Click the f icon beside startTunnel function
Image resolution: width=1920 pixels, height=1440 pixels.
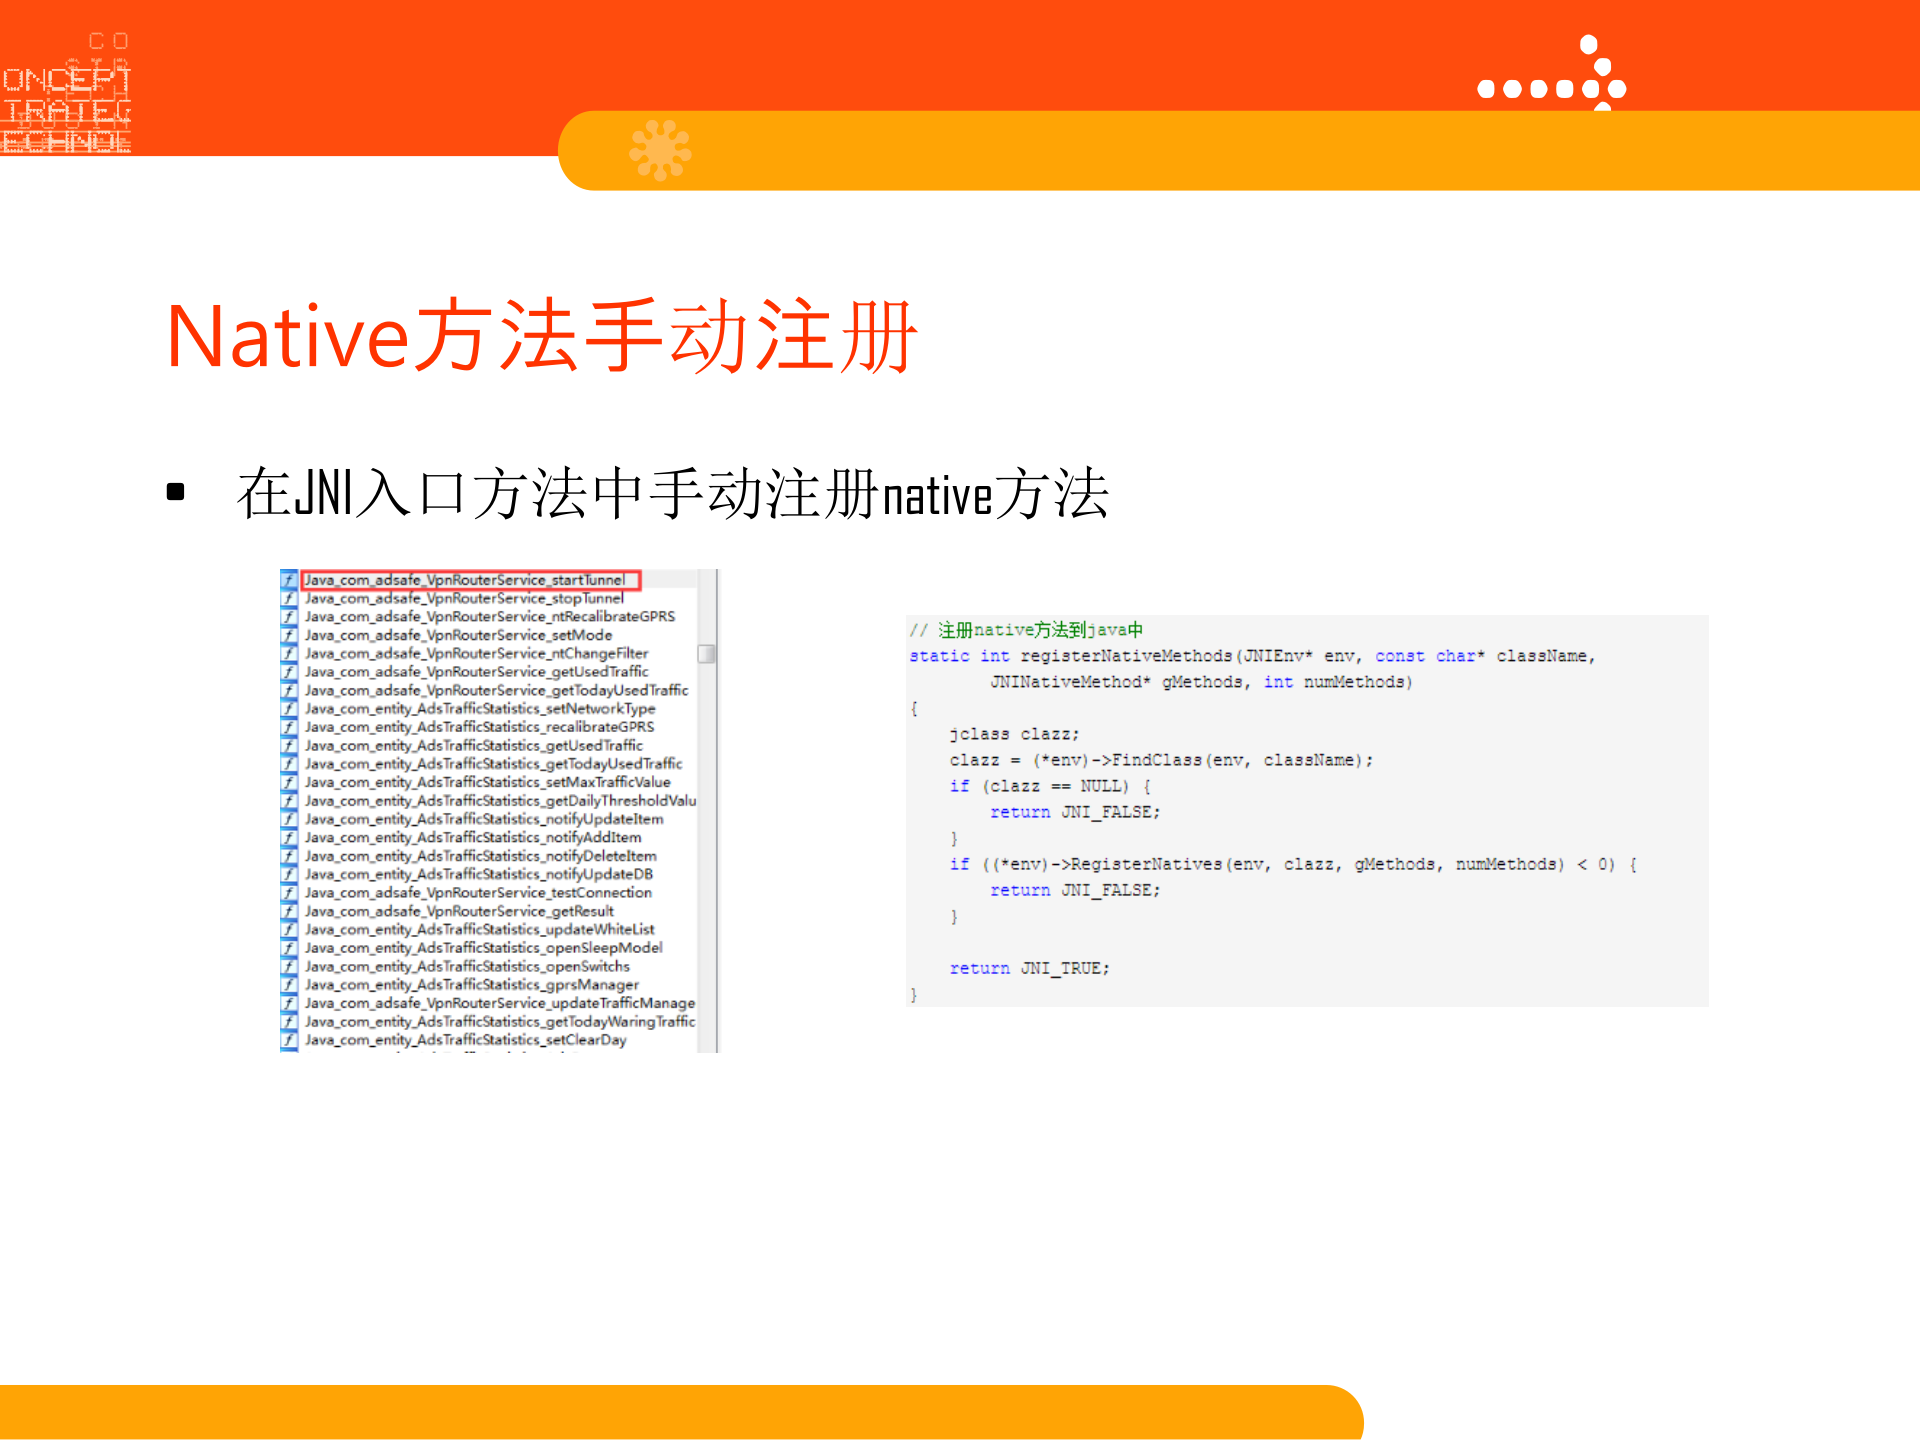(288, 579)
